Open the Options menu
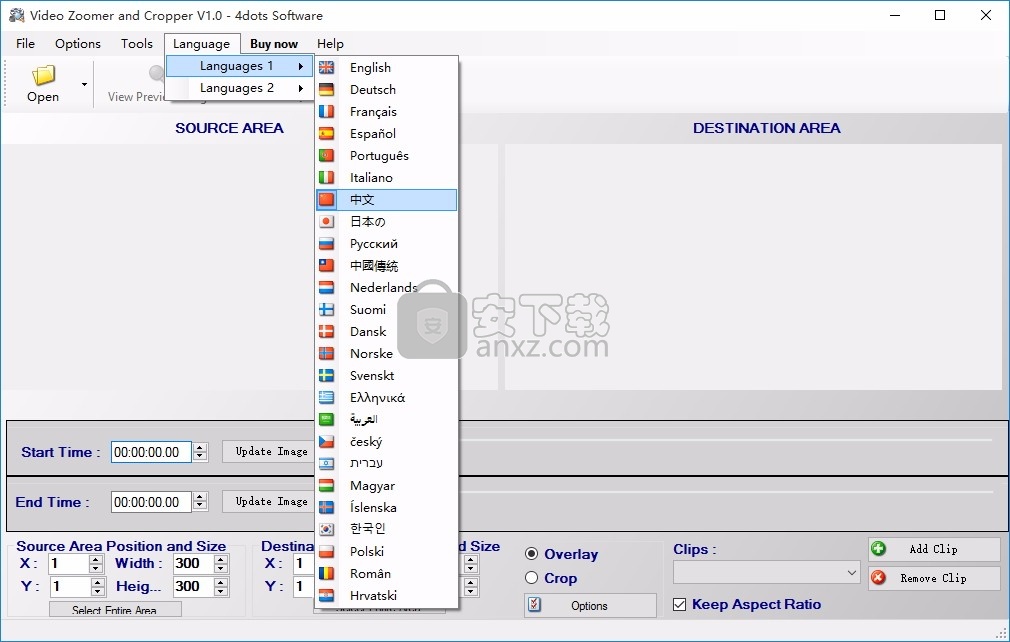The height and width of the screenshot is (642, 1010). click(78, 43)
